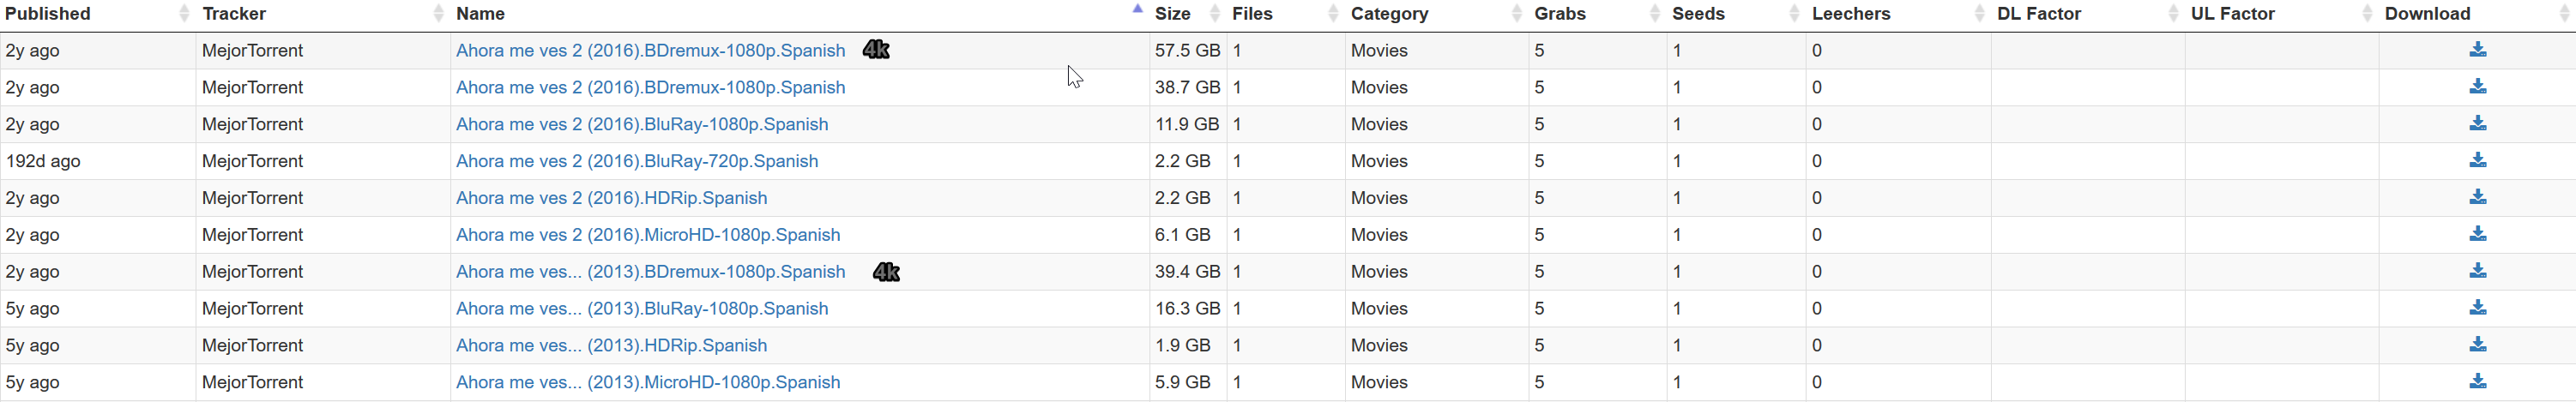The width and height of the screenshot is (2576, 402).
Task: Open Ahora me ves 2 (2016).BluRay-720p.Spanish link
Action: coord(637,161)
